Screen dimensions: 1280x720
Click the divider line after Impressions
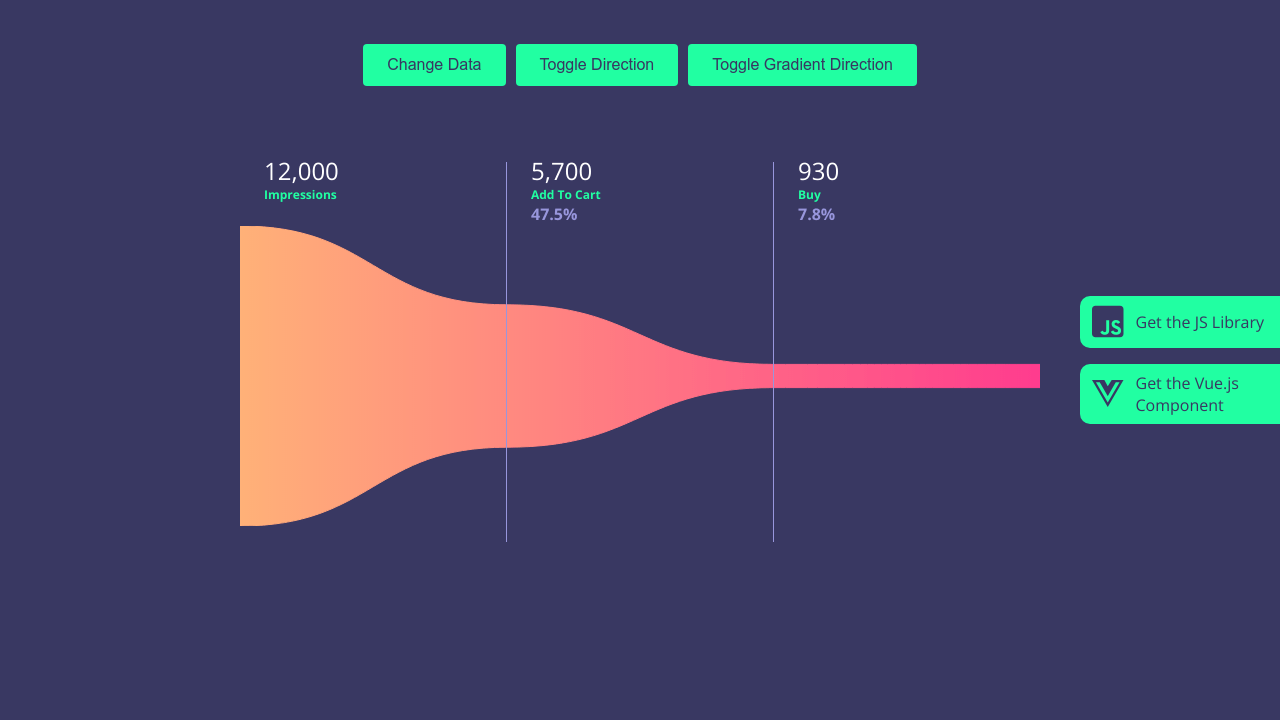(x=507, y=350)
